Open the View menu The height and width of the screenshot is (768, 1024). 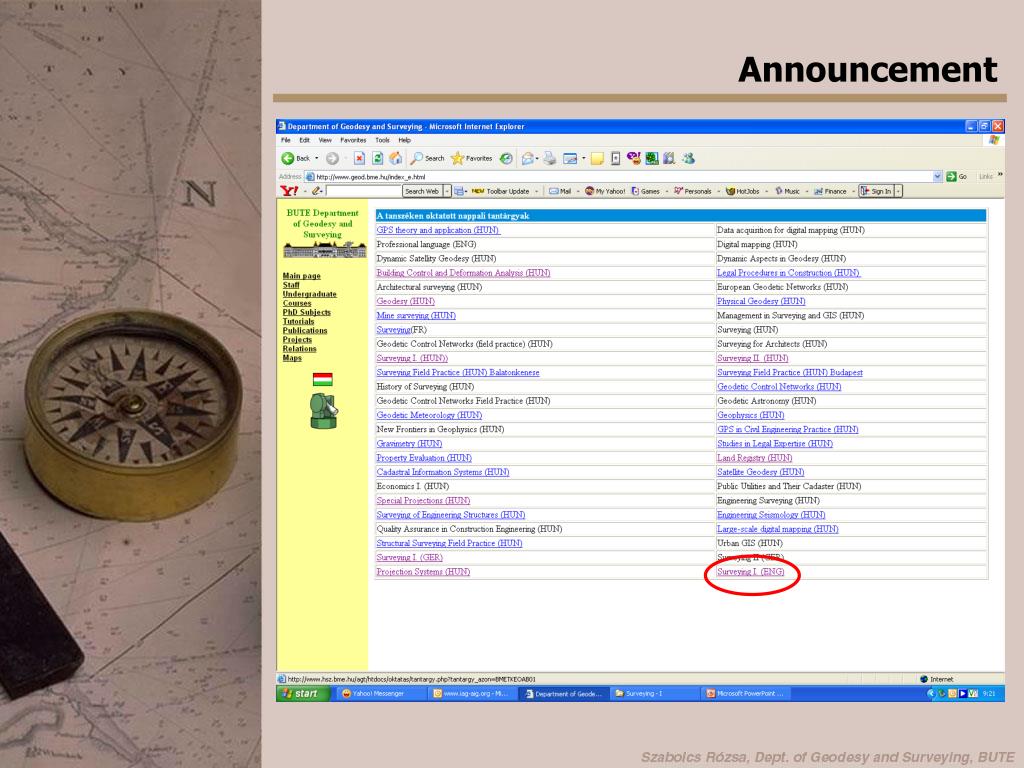[x=325, y=140]
